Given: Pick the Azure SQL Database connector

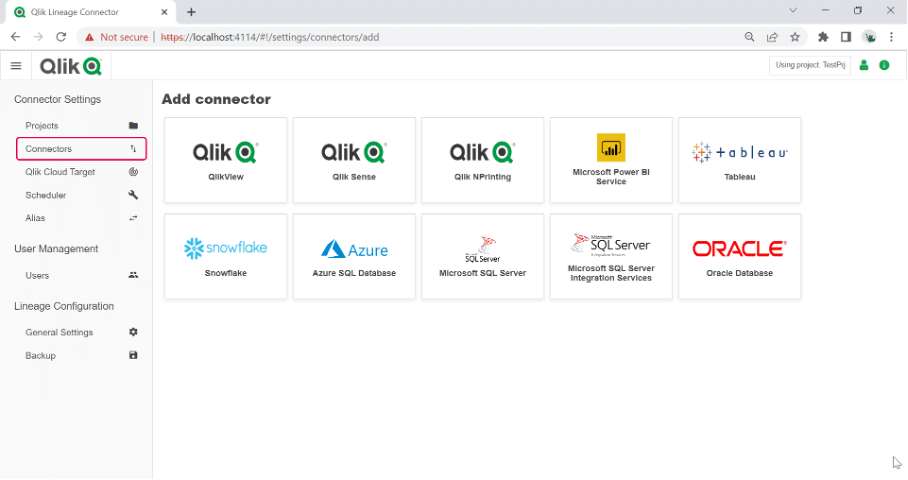Looking at the screenshot, I should pos(354,257).
